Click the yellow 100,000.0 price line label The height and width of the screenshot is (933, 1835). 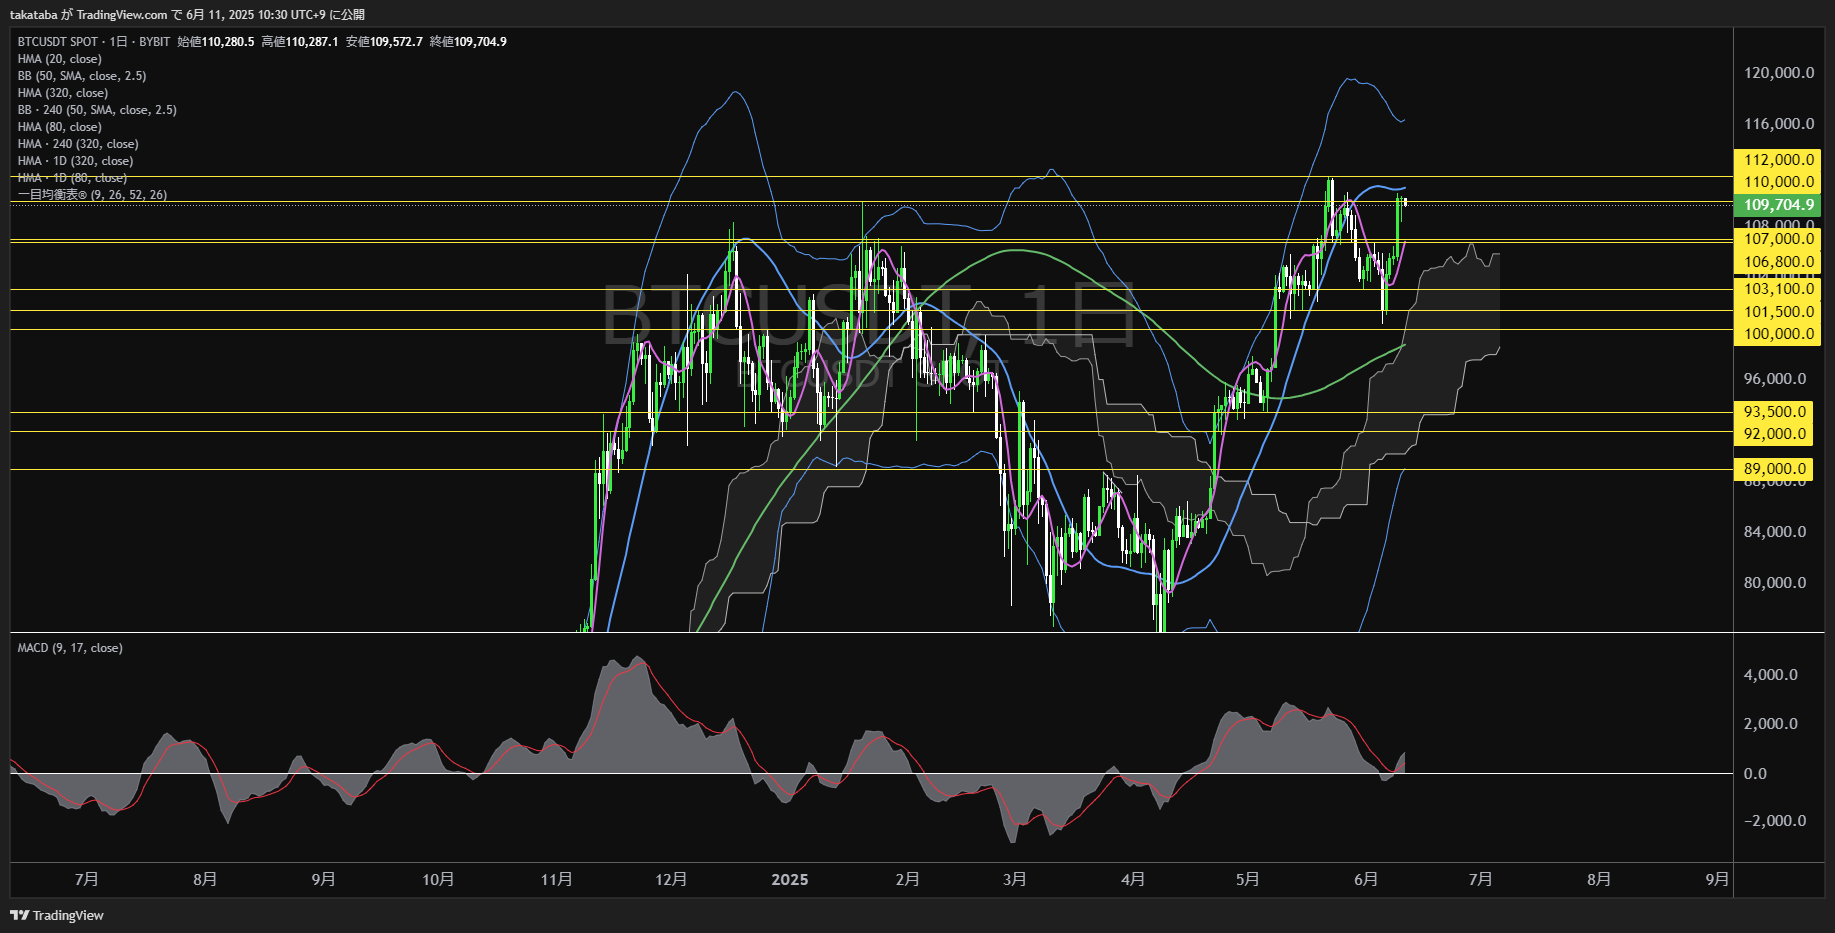pyautogui.click(x=1777, y=334)
